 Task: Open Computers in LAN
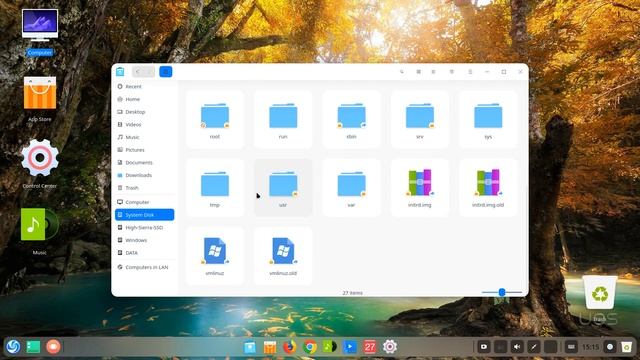pos(144,267)
